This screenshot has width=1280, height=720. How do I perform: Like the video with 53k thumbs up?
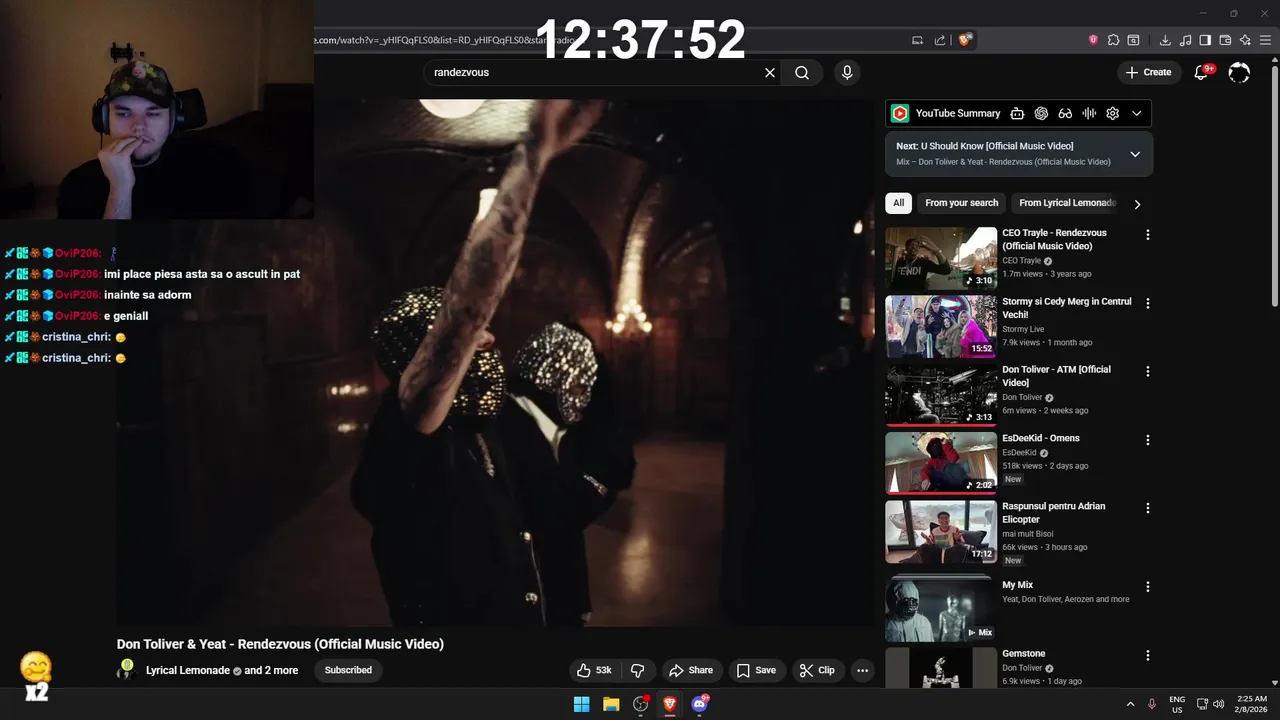(594, 670)
